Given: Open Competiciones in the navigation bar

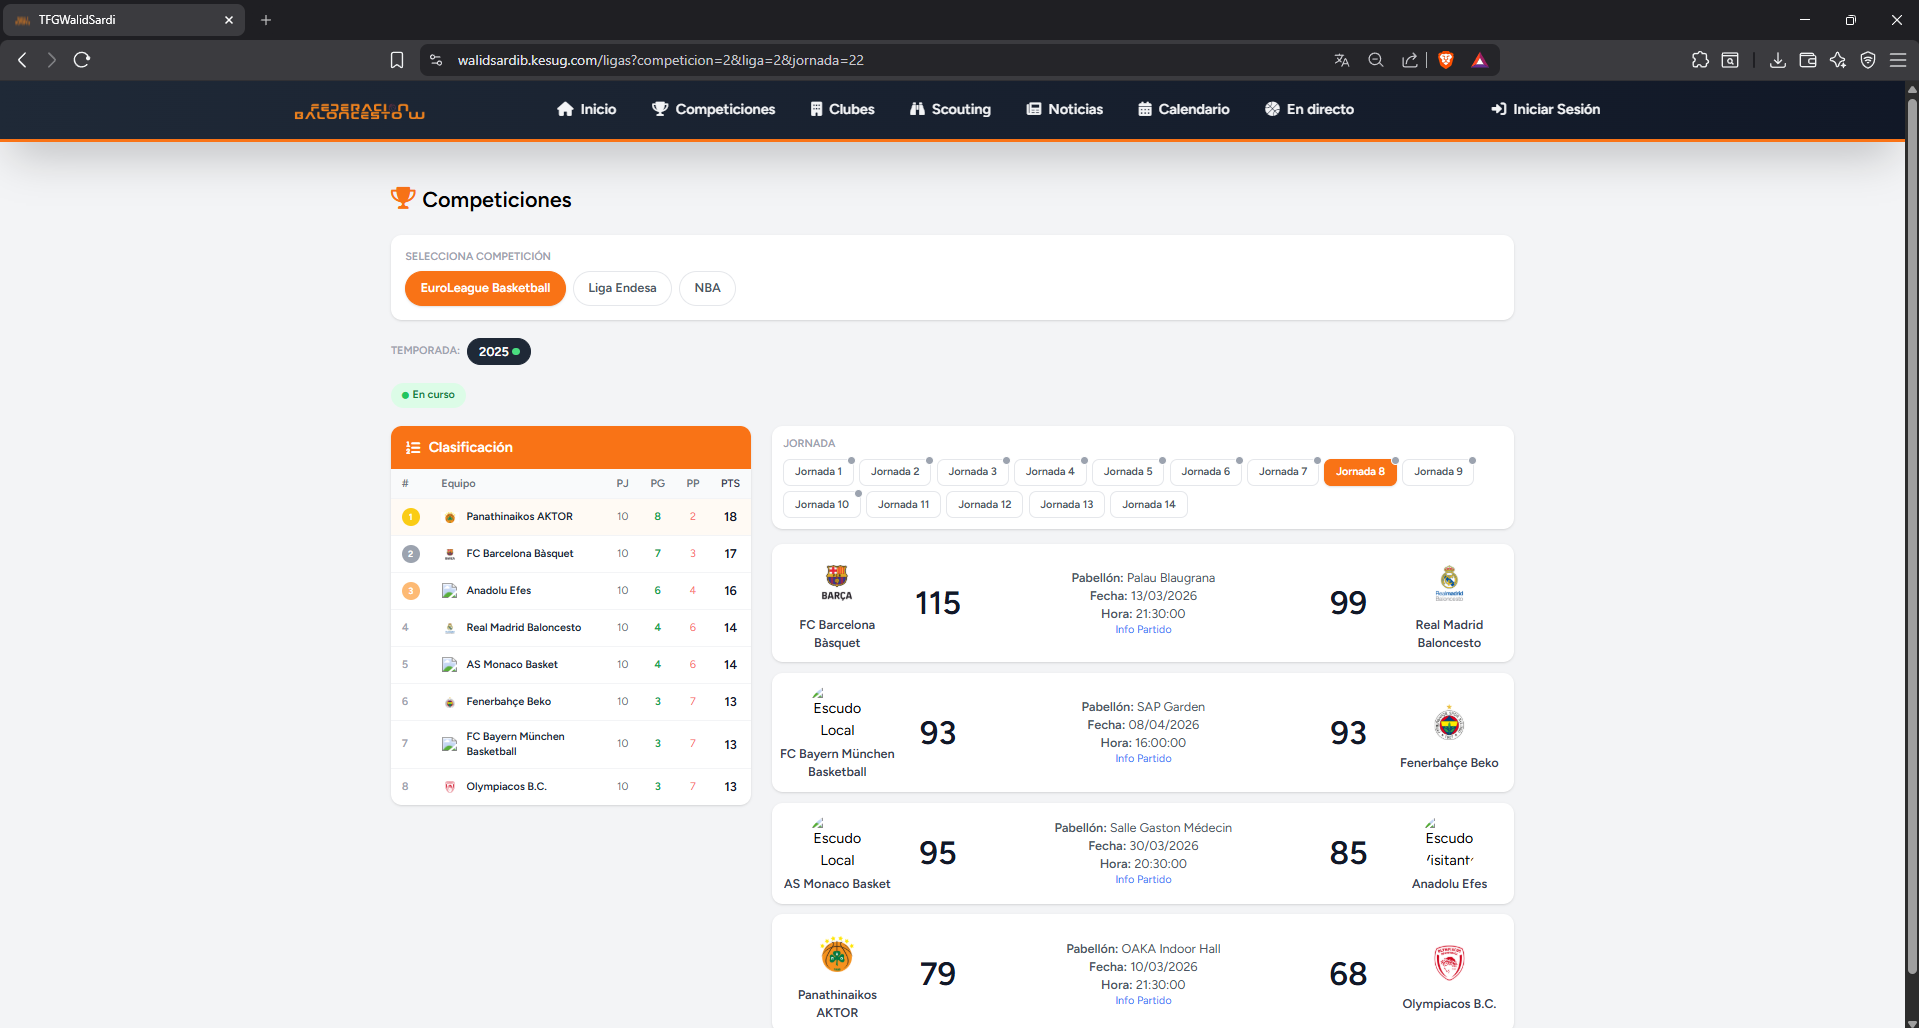Looking at the screenshot, I should (x=713, y=109).
